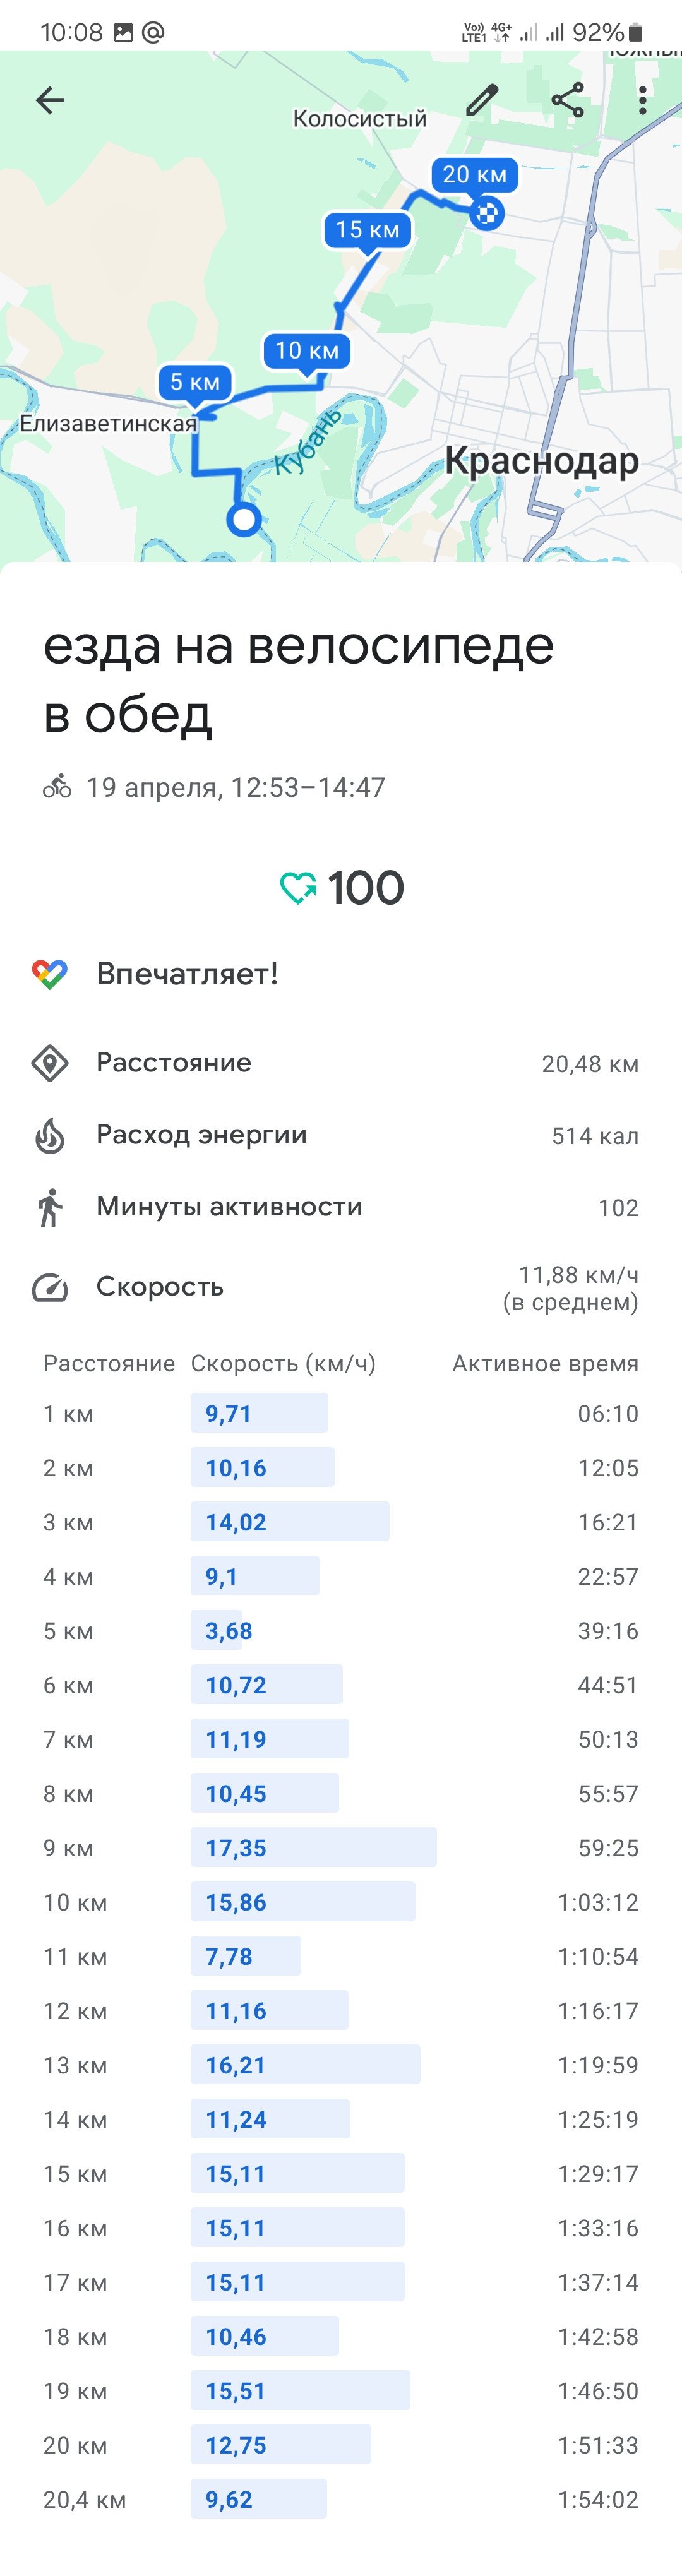The image size is (682, 2576).
Task: Tap the distance location pin icon
Action: coord(49,1063)
